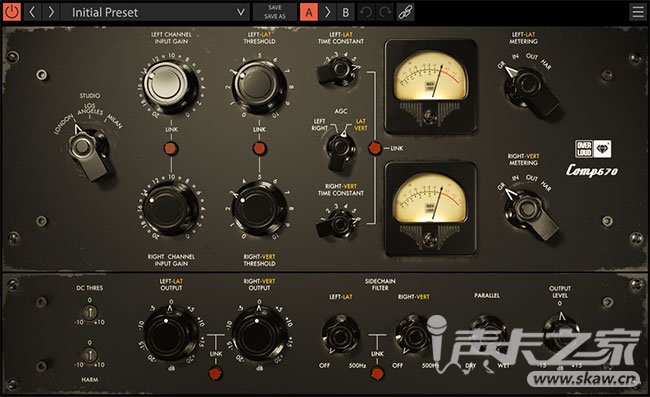Image resolution: width=650 pixels, height=397 pixels.
Task: Click Right-Vert Sidechain Filter knob
Action: point(414,335)
